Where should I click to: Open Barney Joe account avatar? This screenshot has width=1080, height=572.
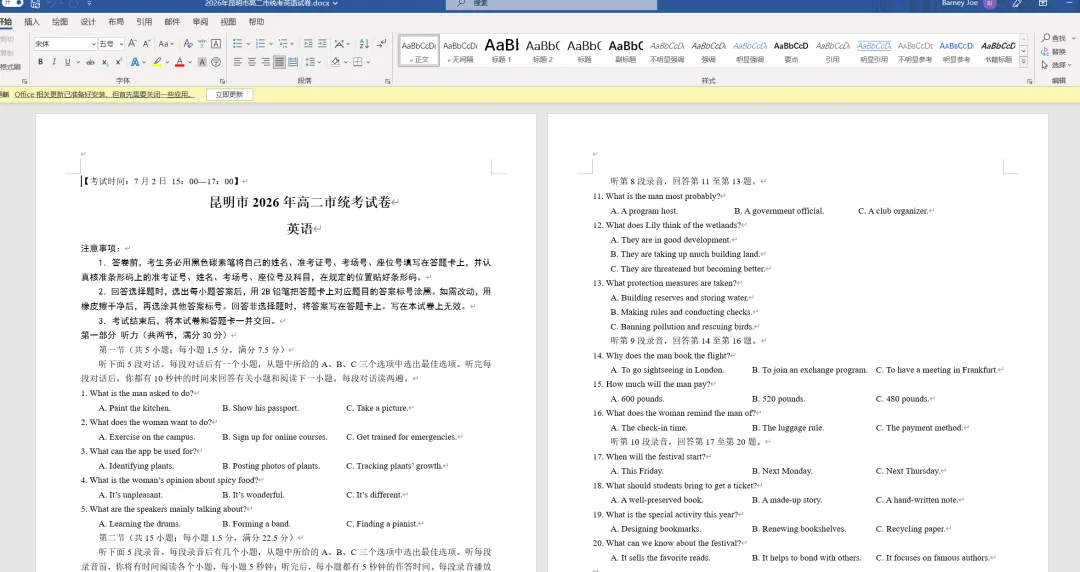tap(990, 3)
